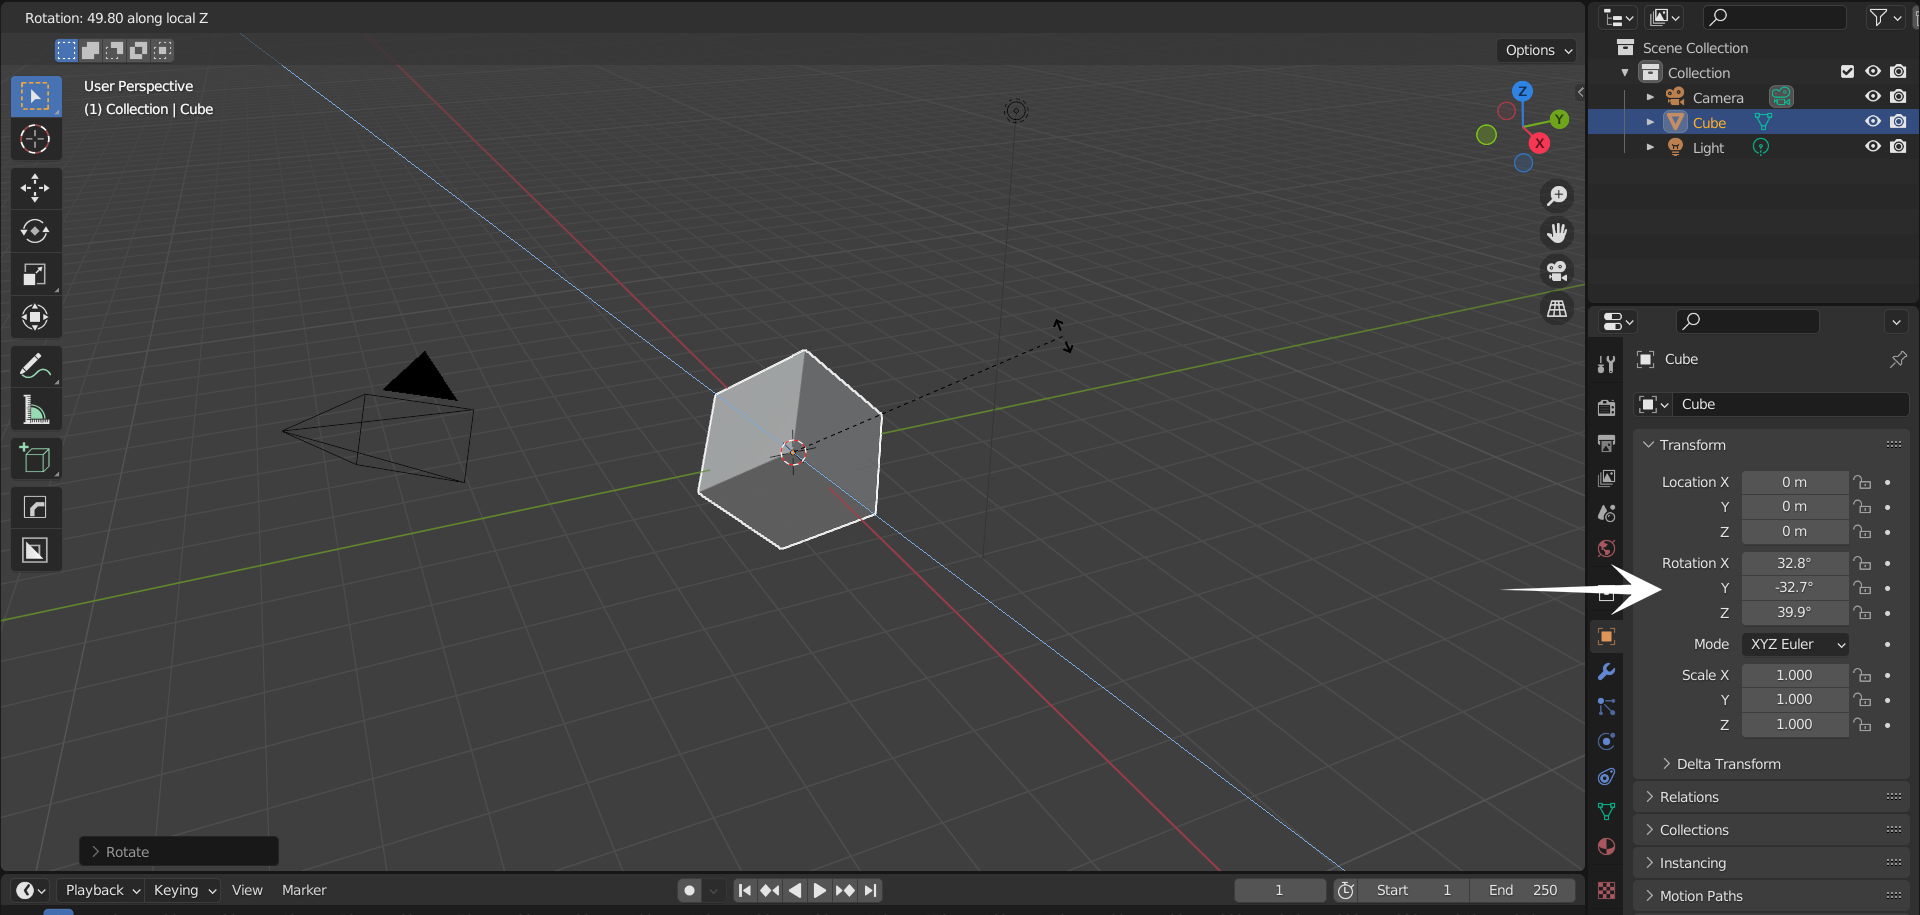Image resolution: width=1920 pixels, height=915 pixels.
Task: Open the Marker menu
Action: (x=304, y=890)
